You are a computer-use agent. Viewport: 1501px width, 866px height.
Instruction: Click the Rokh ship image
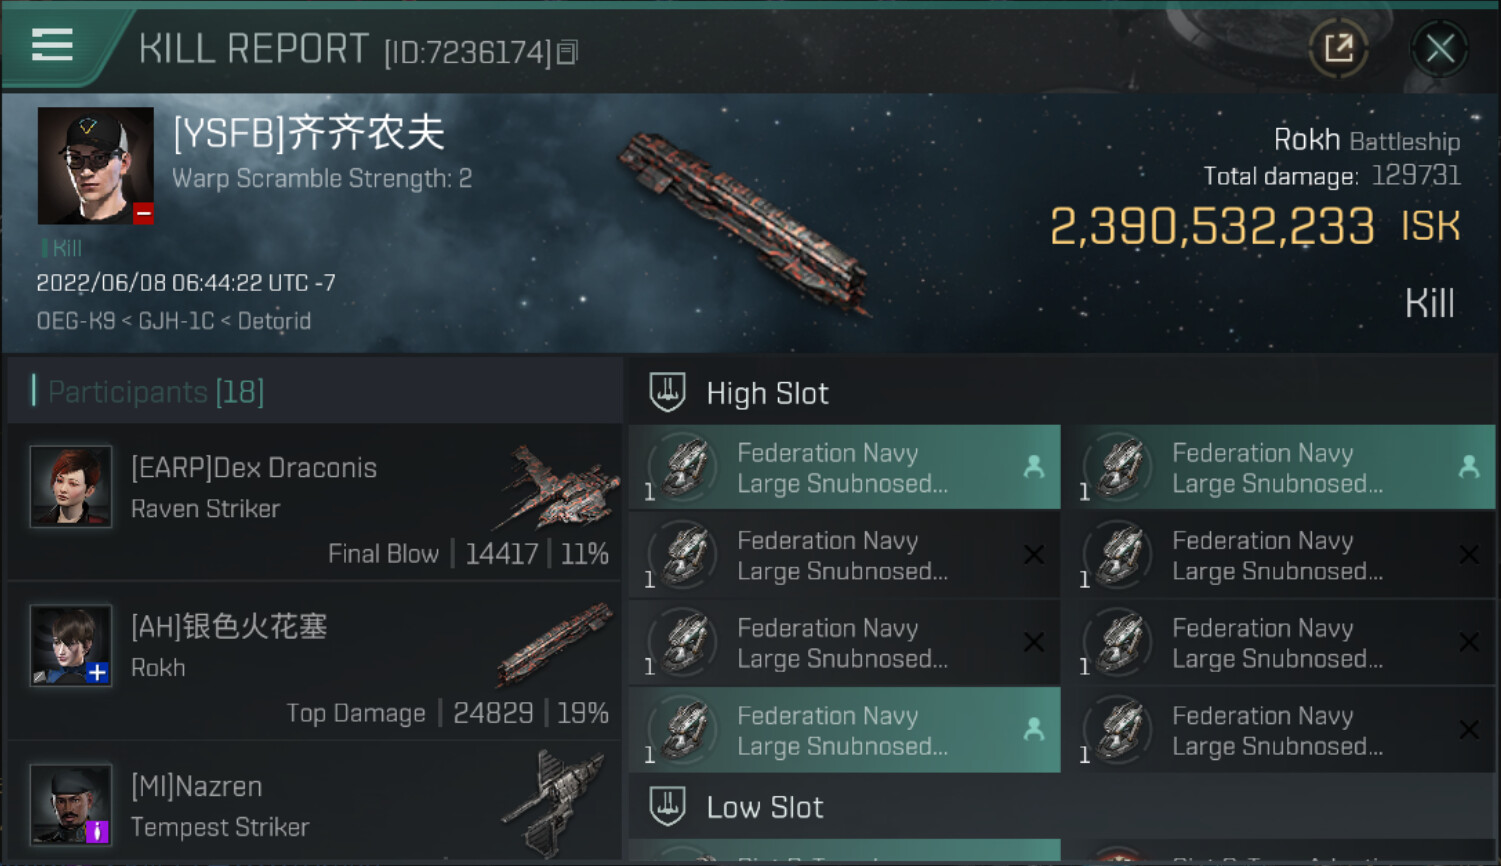click(x=744, y=222)
